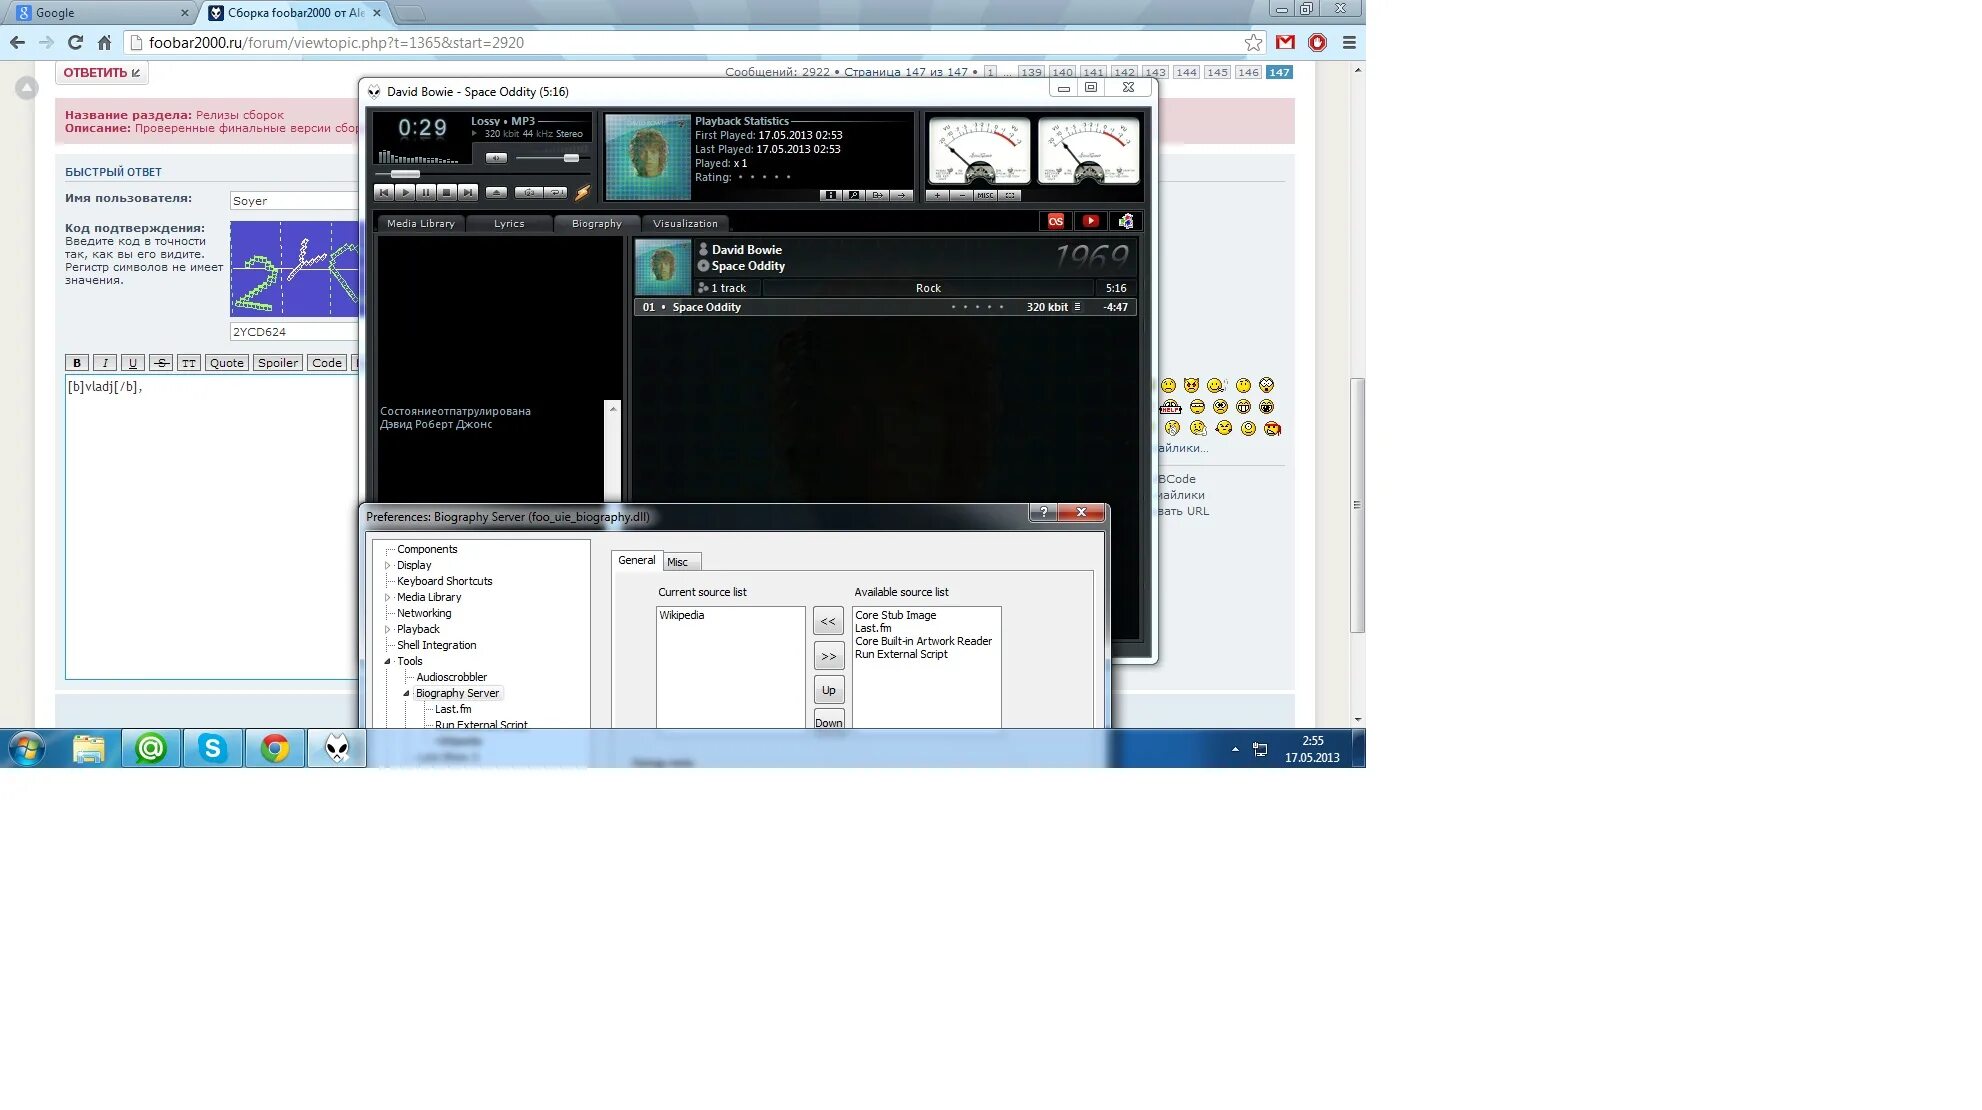Screen dimensions: 1982x1110
Task: Toggle repeat track button
Action: pos(555,193)
